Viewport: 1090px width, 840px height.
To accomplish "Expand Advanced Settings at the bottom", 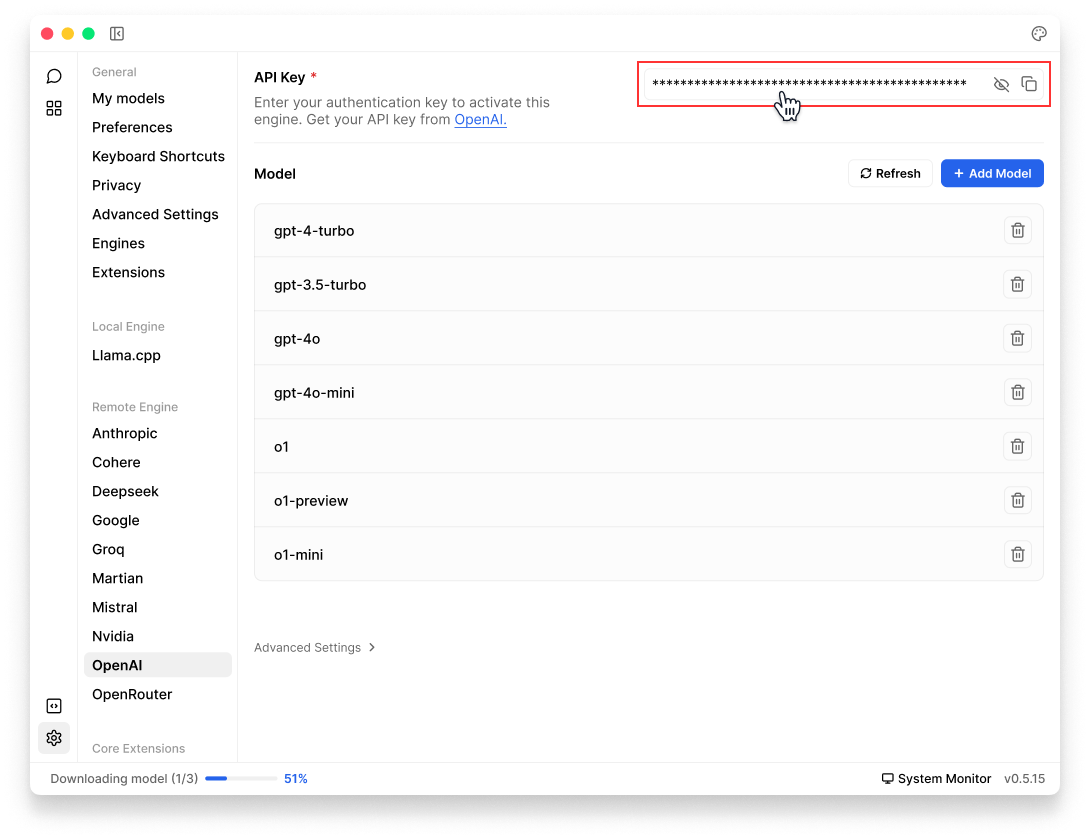I will tap(315, 647).
